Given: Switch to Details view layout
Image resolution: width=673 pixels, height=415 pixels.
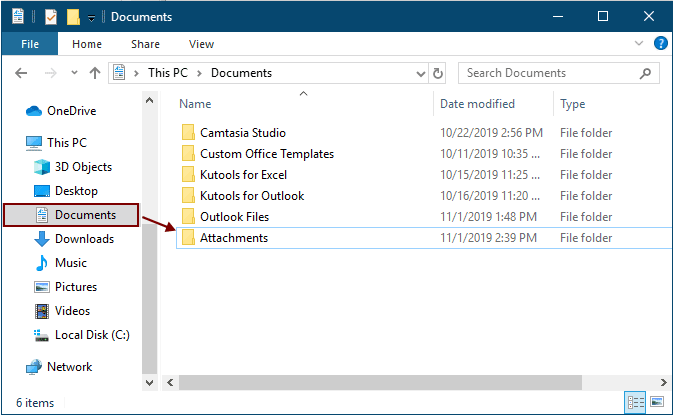Looking at the screenshot, I should click(635, 402).
